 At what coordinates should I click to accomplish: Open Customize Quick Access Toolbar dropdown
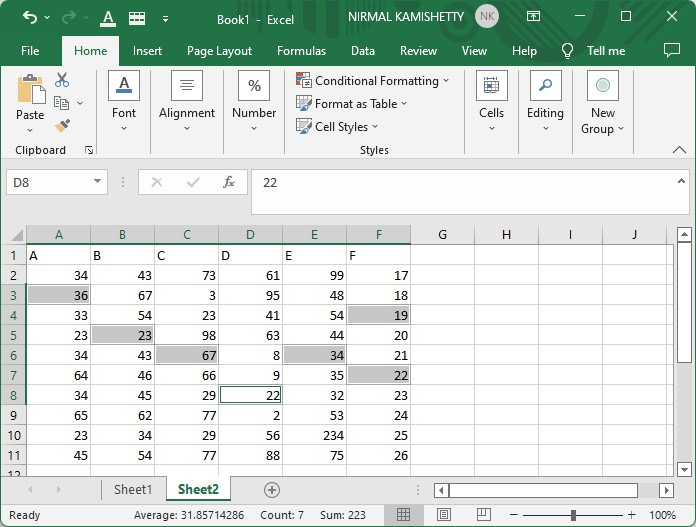pyautogui.click(x=165, y=19)
